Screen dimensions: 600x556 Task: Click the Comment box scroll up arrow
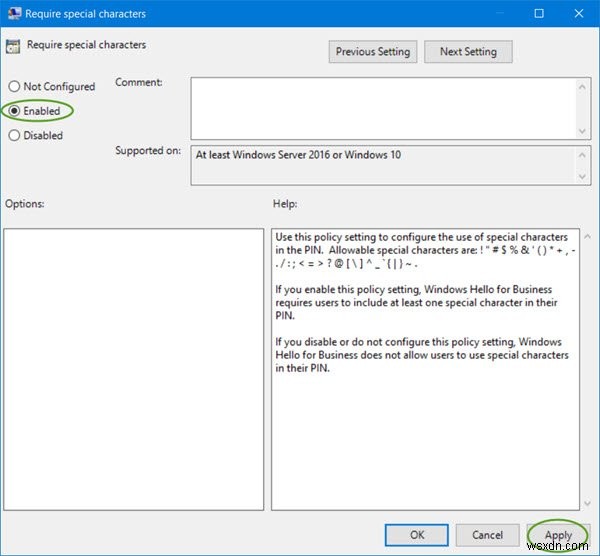(582, 87)
